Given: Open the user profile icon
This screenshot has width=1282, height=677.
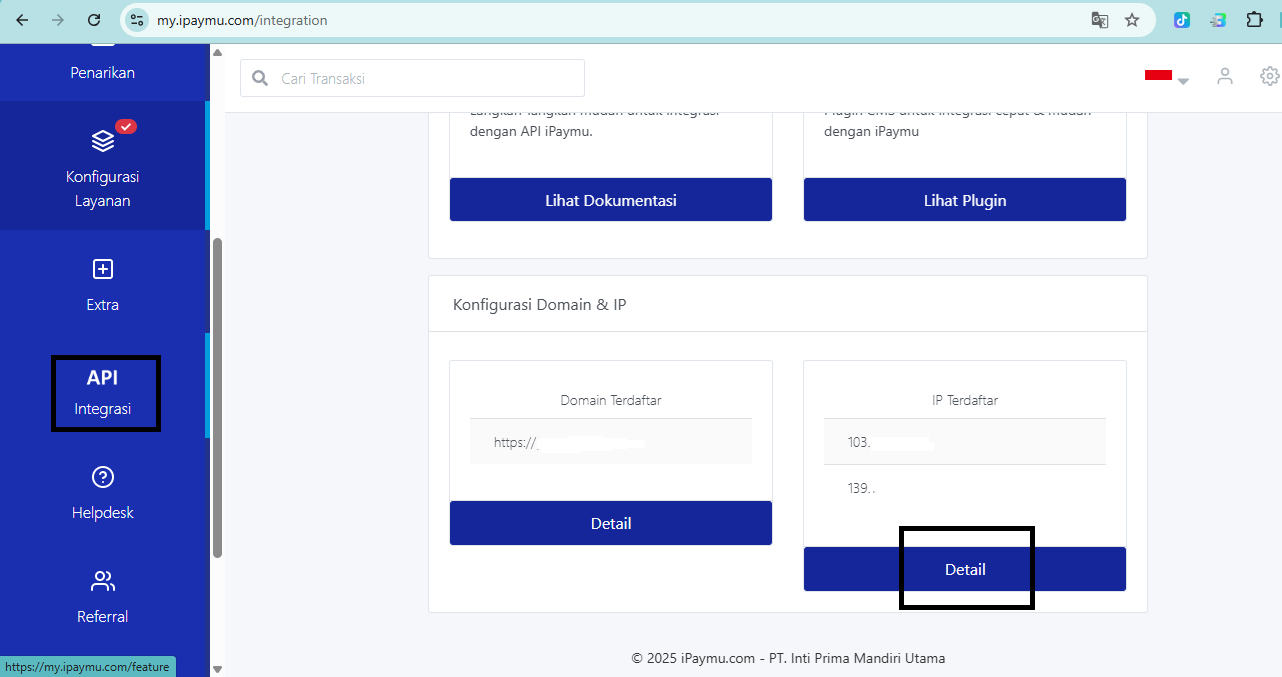Looking at the screenshot, I should tap(1225, 76).
